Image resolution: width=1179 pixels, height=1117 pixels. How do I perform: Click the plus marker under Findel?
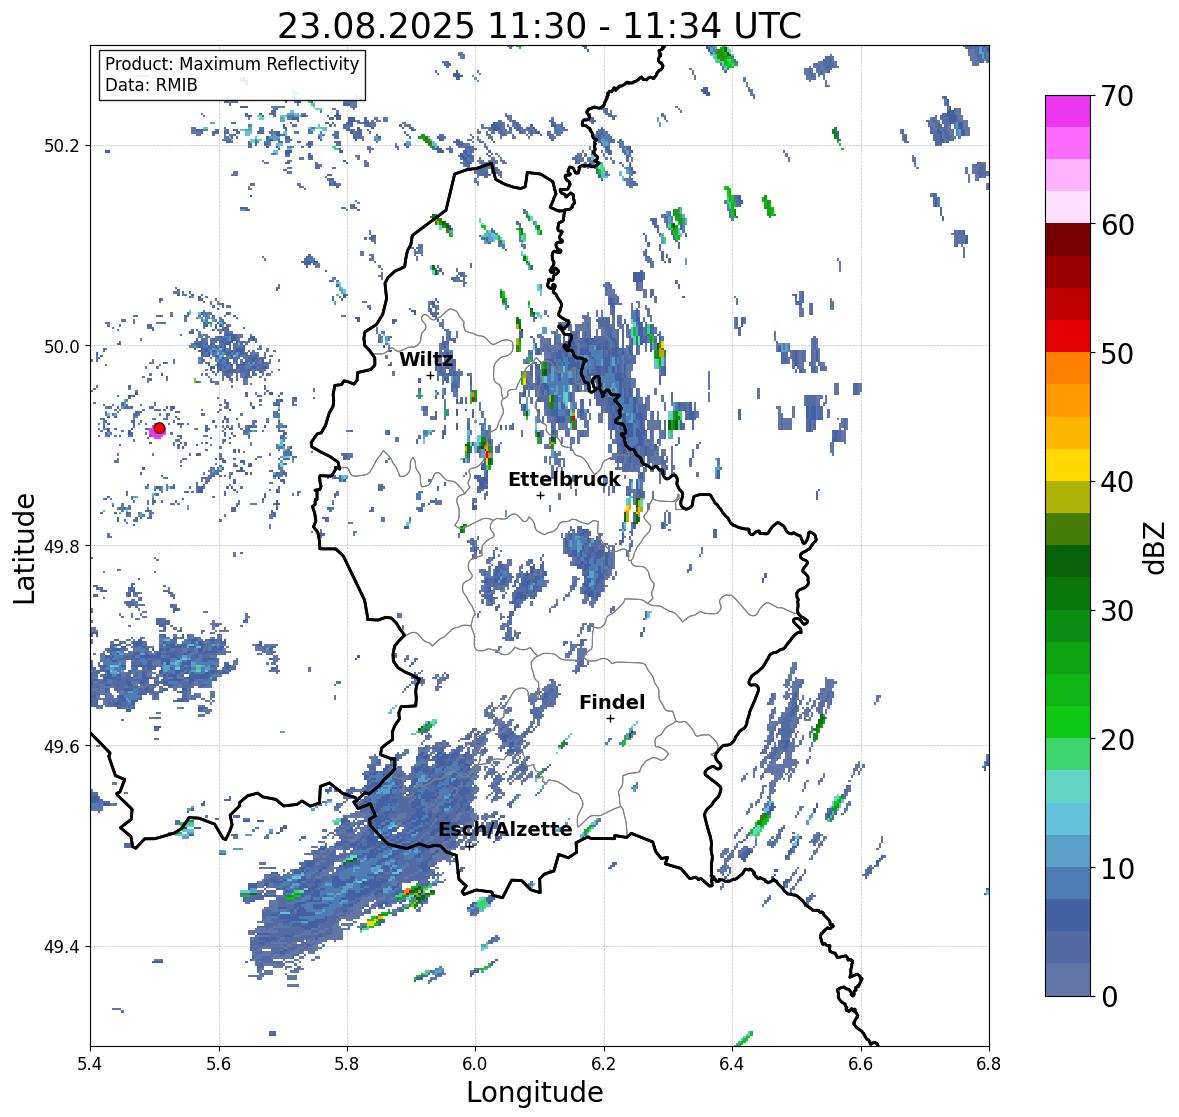pos(611,719)
